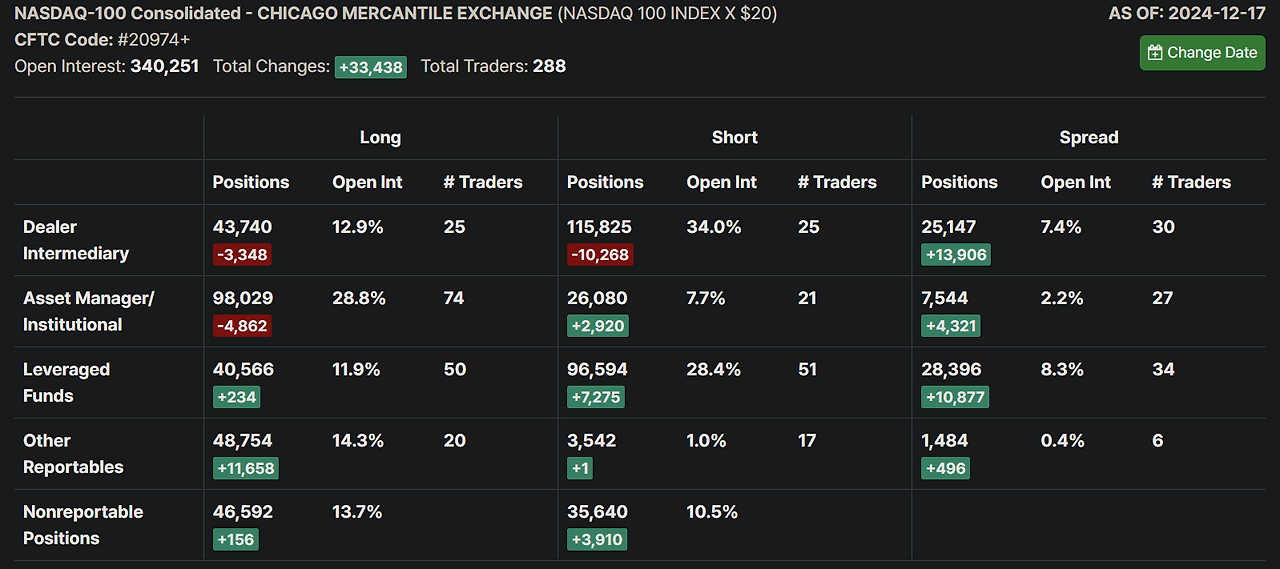
Task: Click the +33,438 Total Changes badge
Action: 370,67
